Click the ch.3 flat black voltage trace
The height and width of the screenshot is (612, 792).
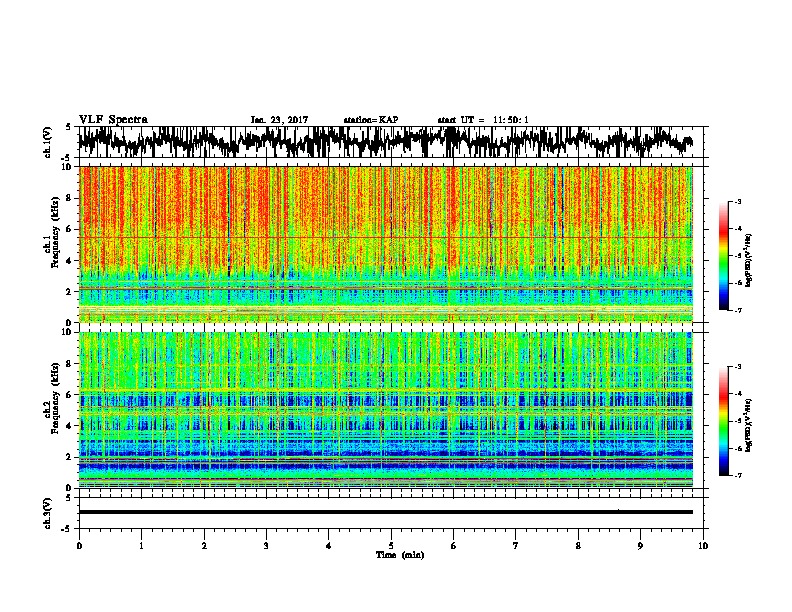coord(386,512)
